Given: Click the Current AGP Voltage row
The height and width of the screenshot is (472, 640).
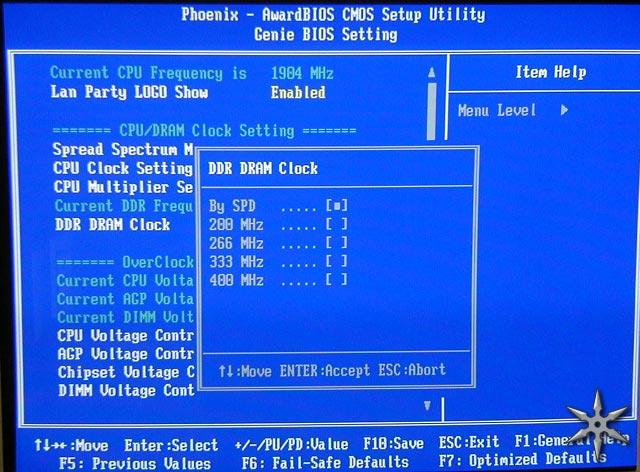Looking at the screenshot, I should point(125,299).
